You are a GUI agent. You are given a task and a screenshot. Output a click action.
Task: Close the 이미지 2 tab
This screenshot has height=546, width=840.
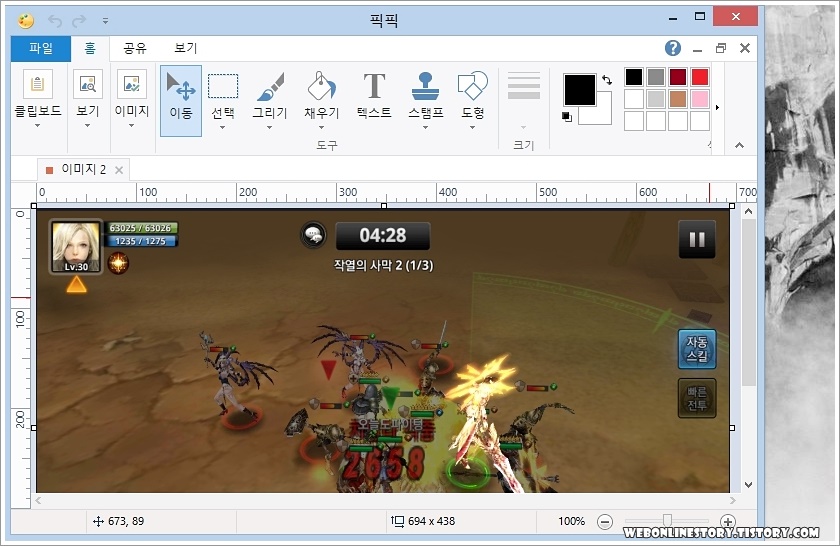119,170
